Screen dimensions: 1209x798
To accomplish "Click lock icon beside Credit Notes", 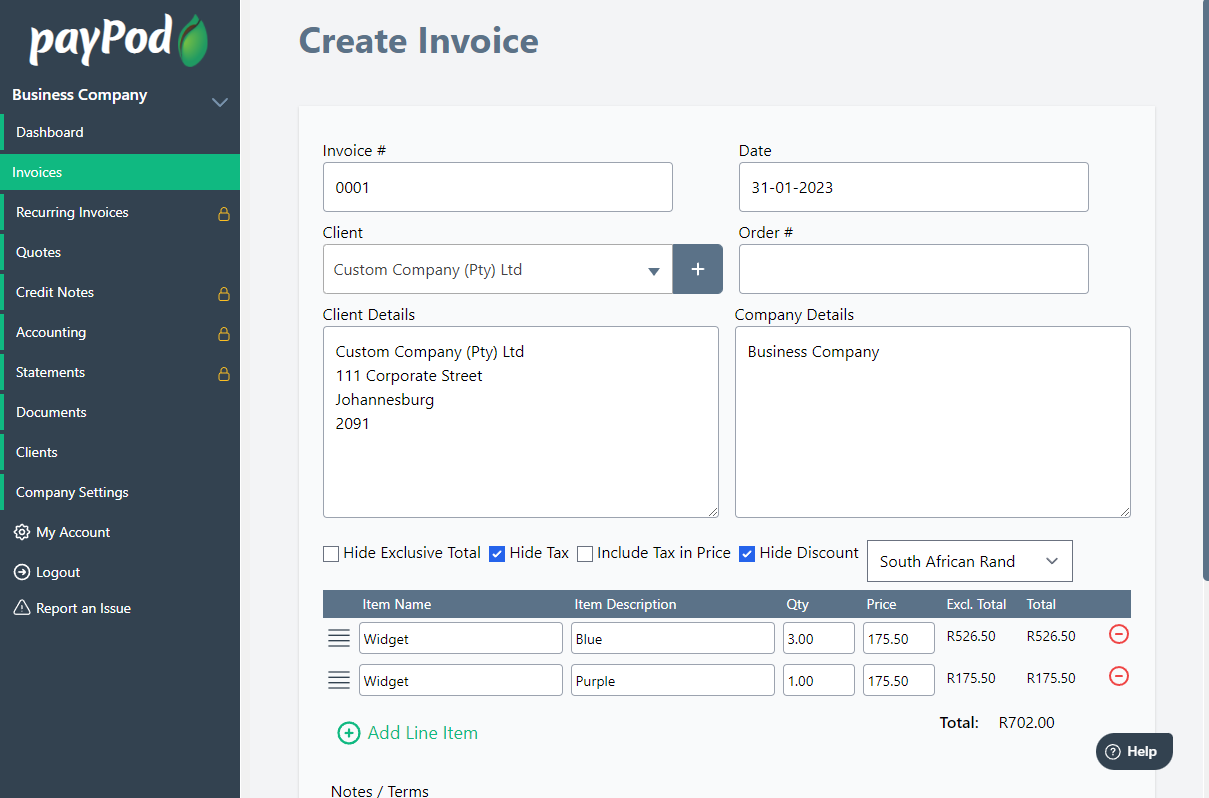I will [224, 293].
